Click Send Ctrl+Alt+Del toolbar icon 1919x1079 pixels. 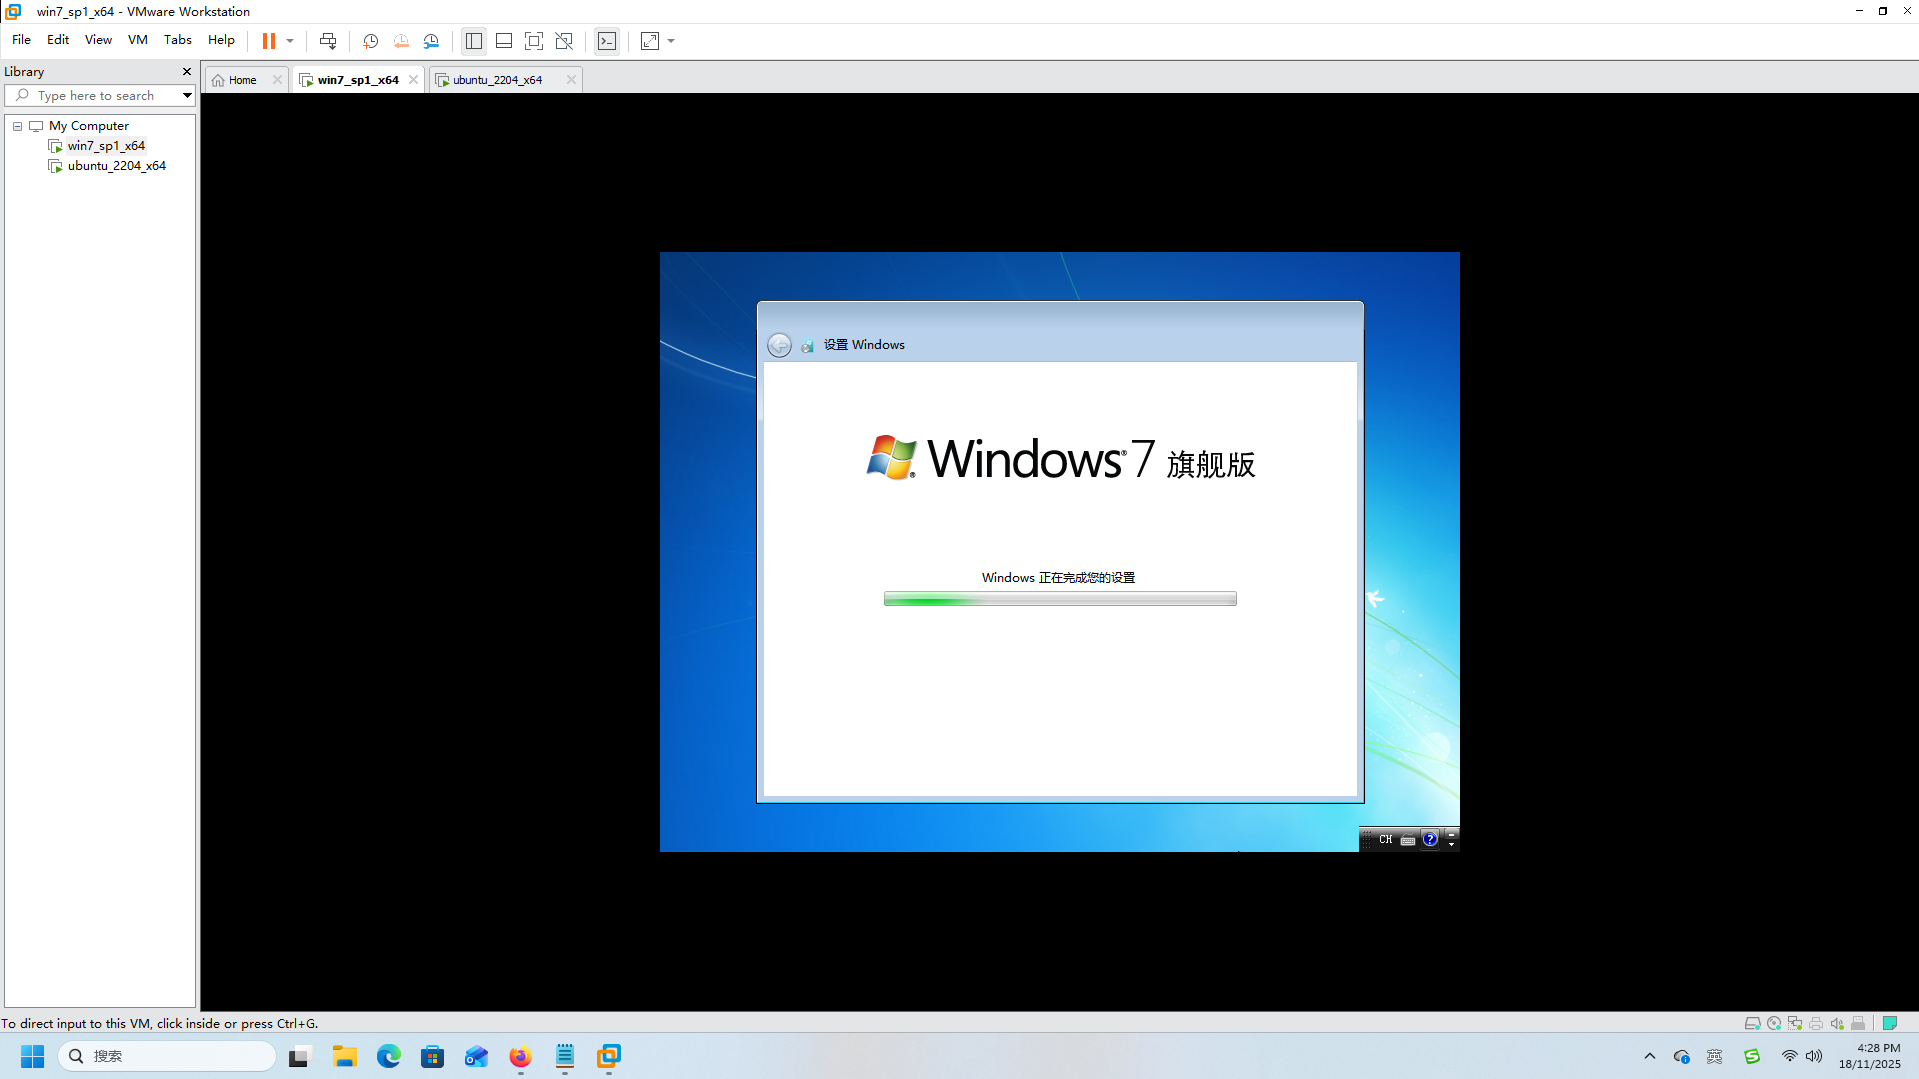click(327, 41)
